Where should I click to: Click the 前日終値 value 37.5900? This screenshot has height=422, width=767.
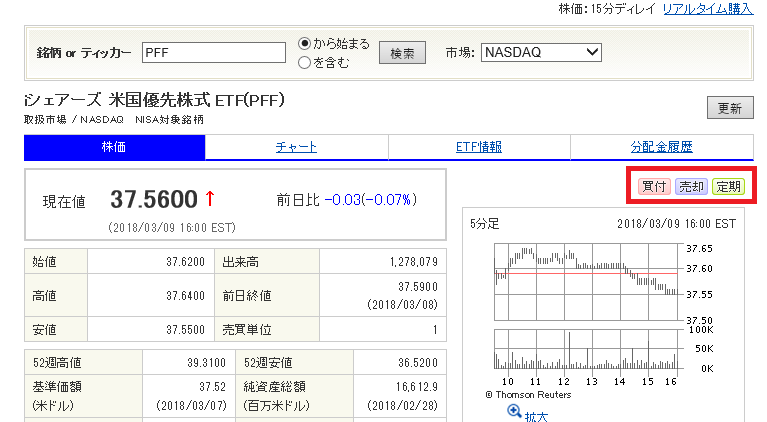tap(418, 287)
